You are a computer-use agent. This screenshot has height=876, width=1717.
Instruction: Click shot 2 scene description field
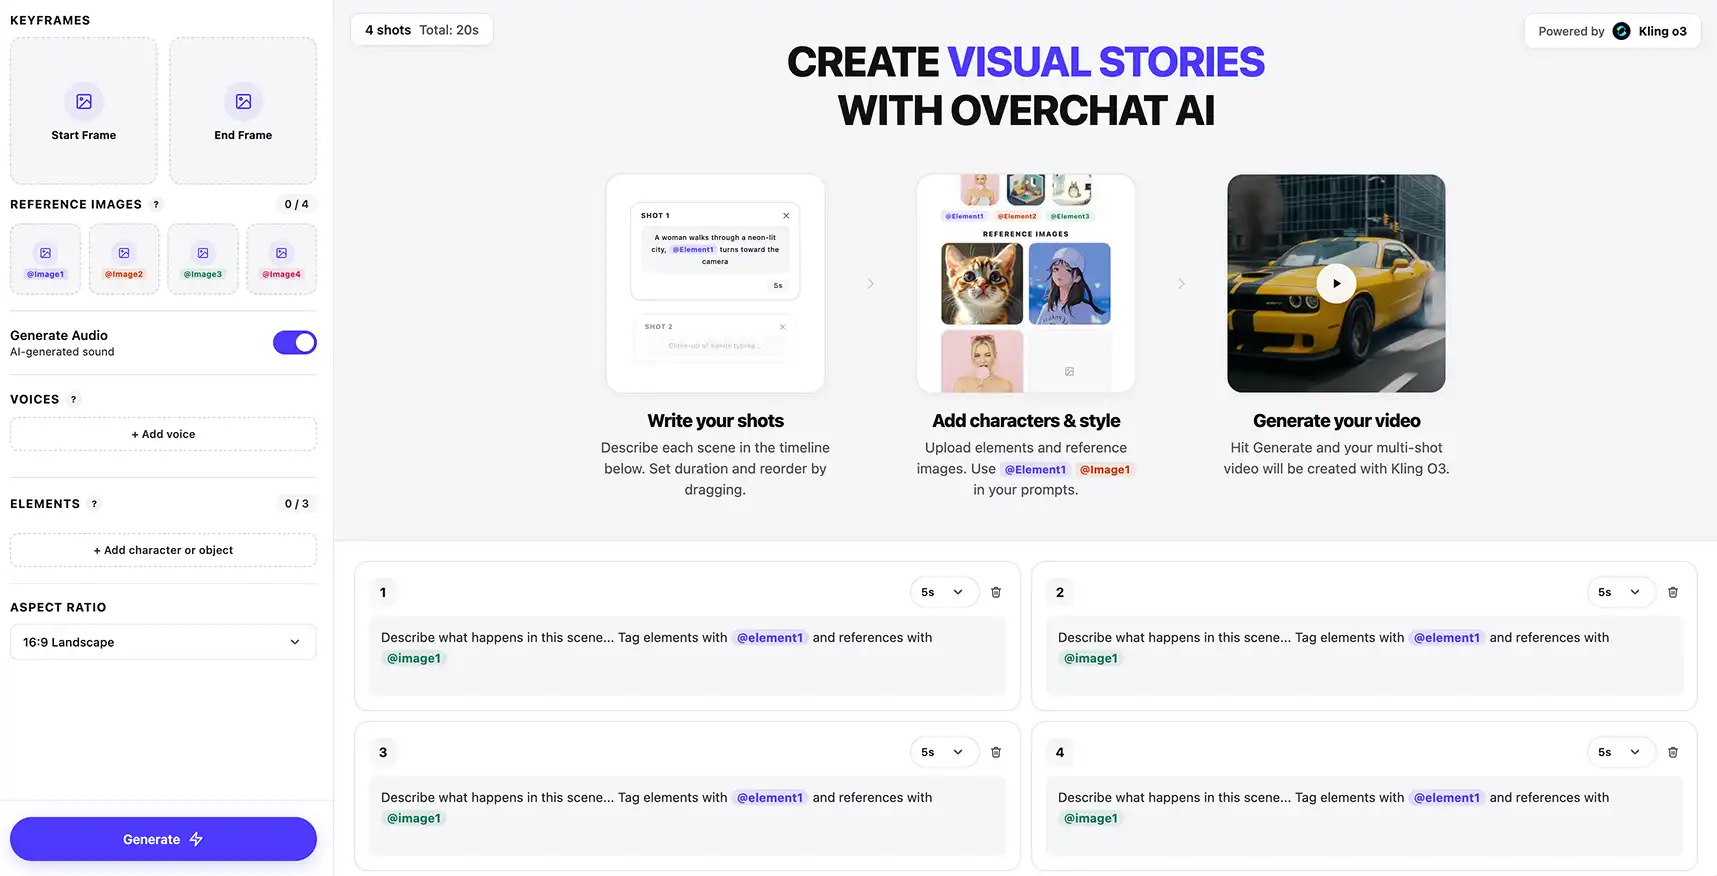1364,656
